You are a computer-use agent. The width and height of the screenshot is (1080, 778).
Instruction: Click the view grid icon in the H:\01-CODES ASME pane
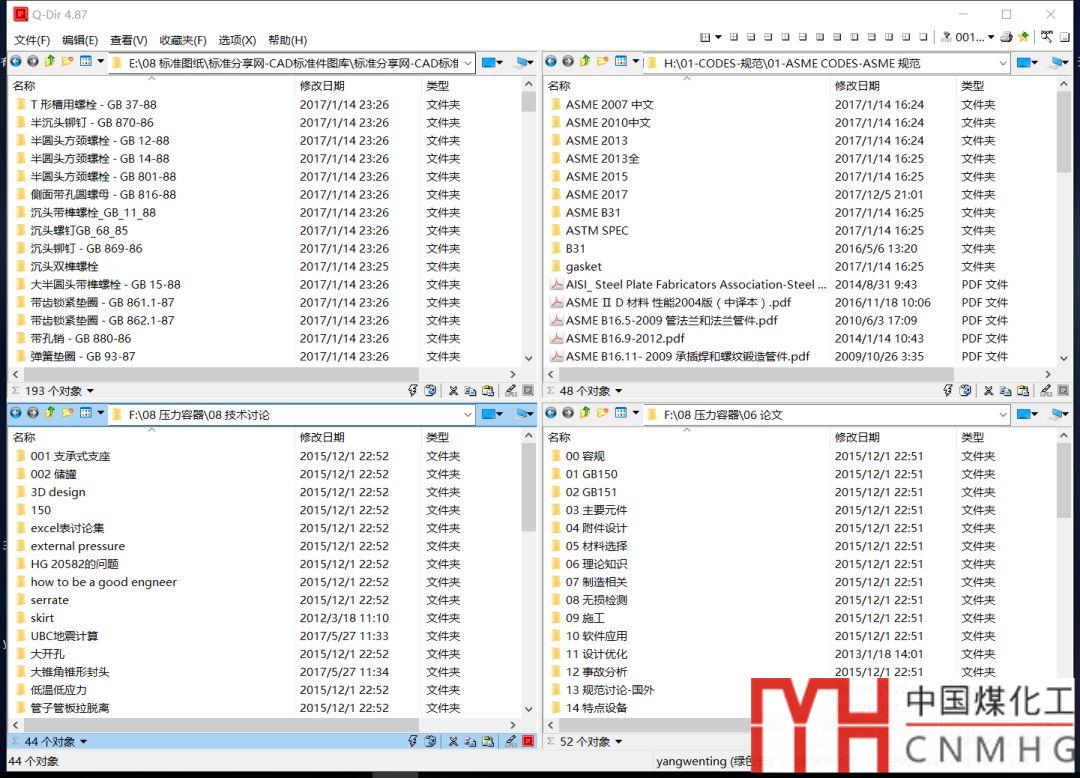click(x=621, y=61)
